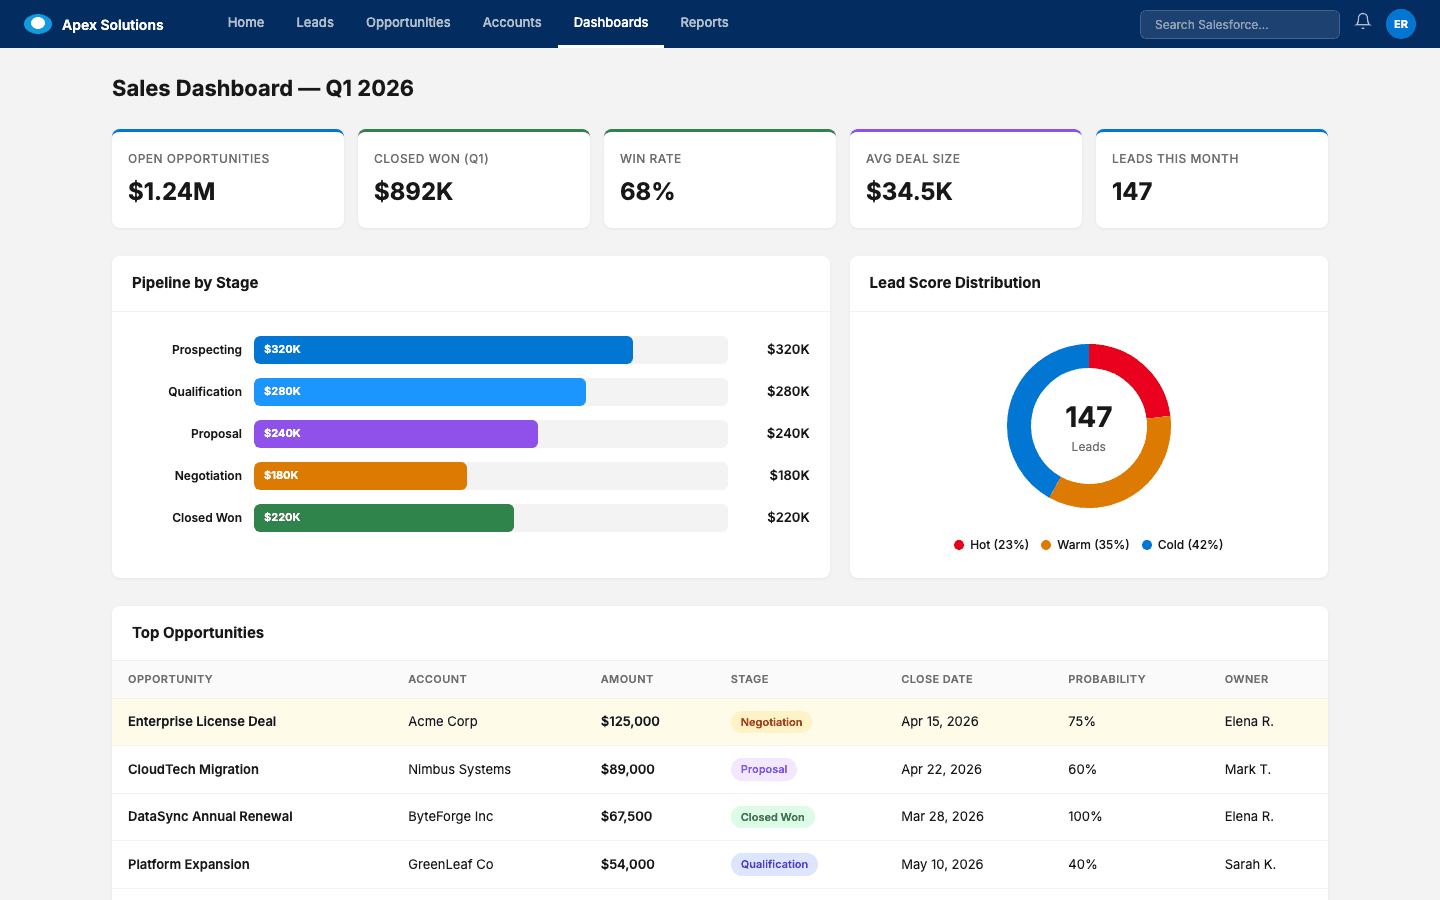Click the Mark T. owner cell
The height and width of the screenshot is (900, 1440).
coord(1248,770)
